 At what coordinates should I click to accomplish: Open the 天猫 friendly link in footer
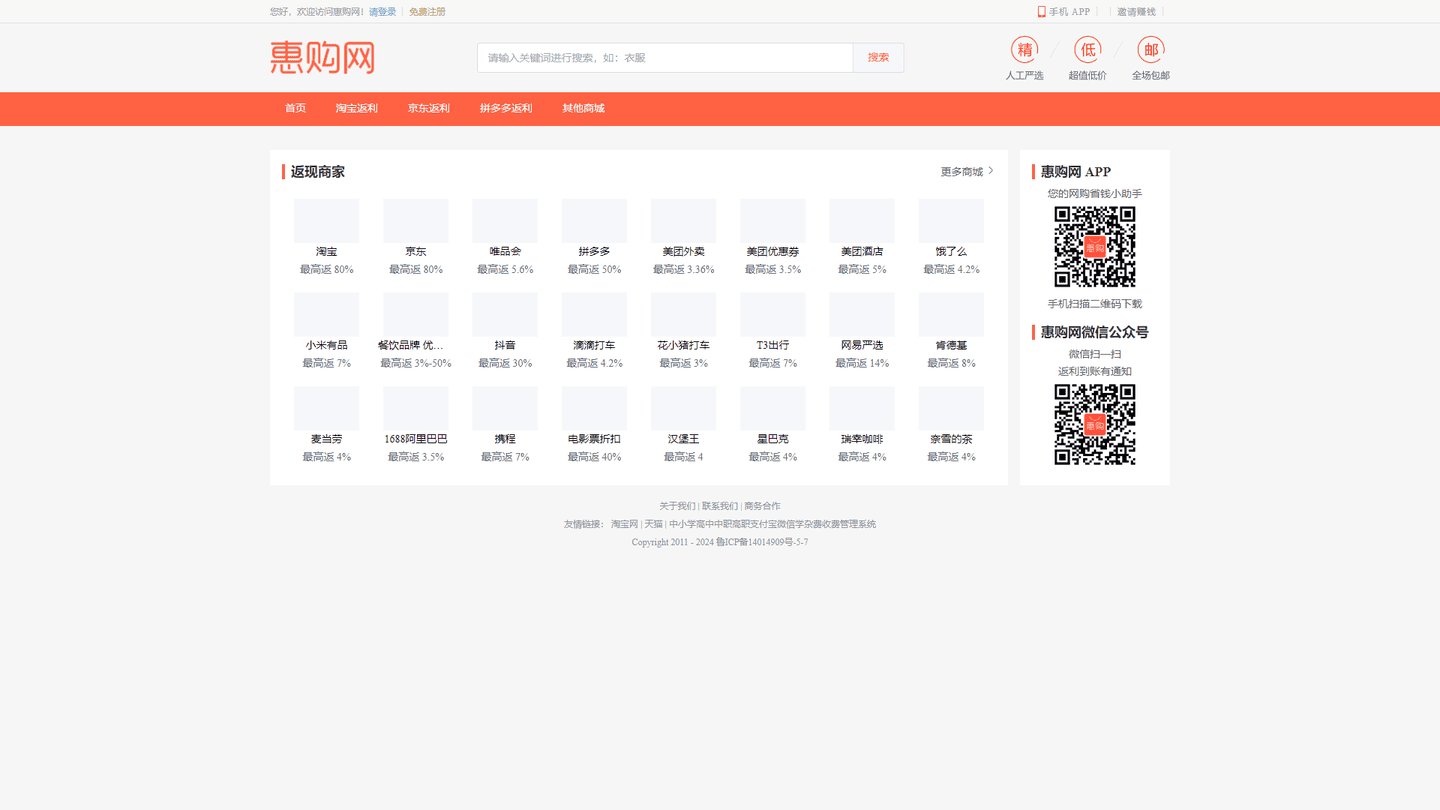pyautogui.click(x=653, y=524)
